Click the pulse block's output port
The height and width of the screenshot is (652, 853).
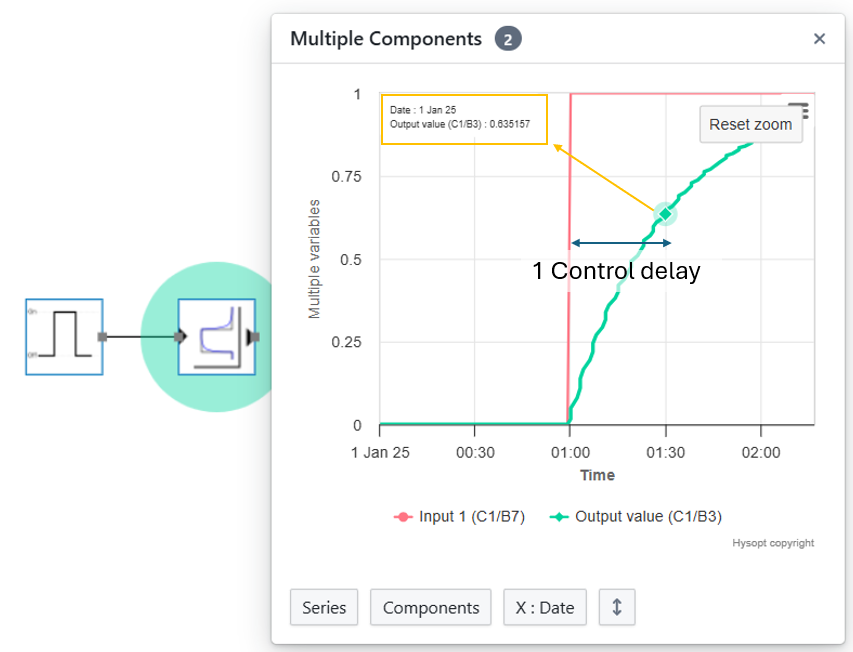(101, 337)
